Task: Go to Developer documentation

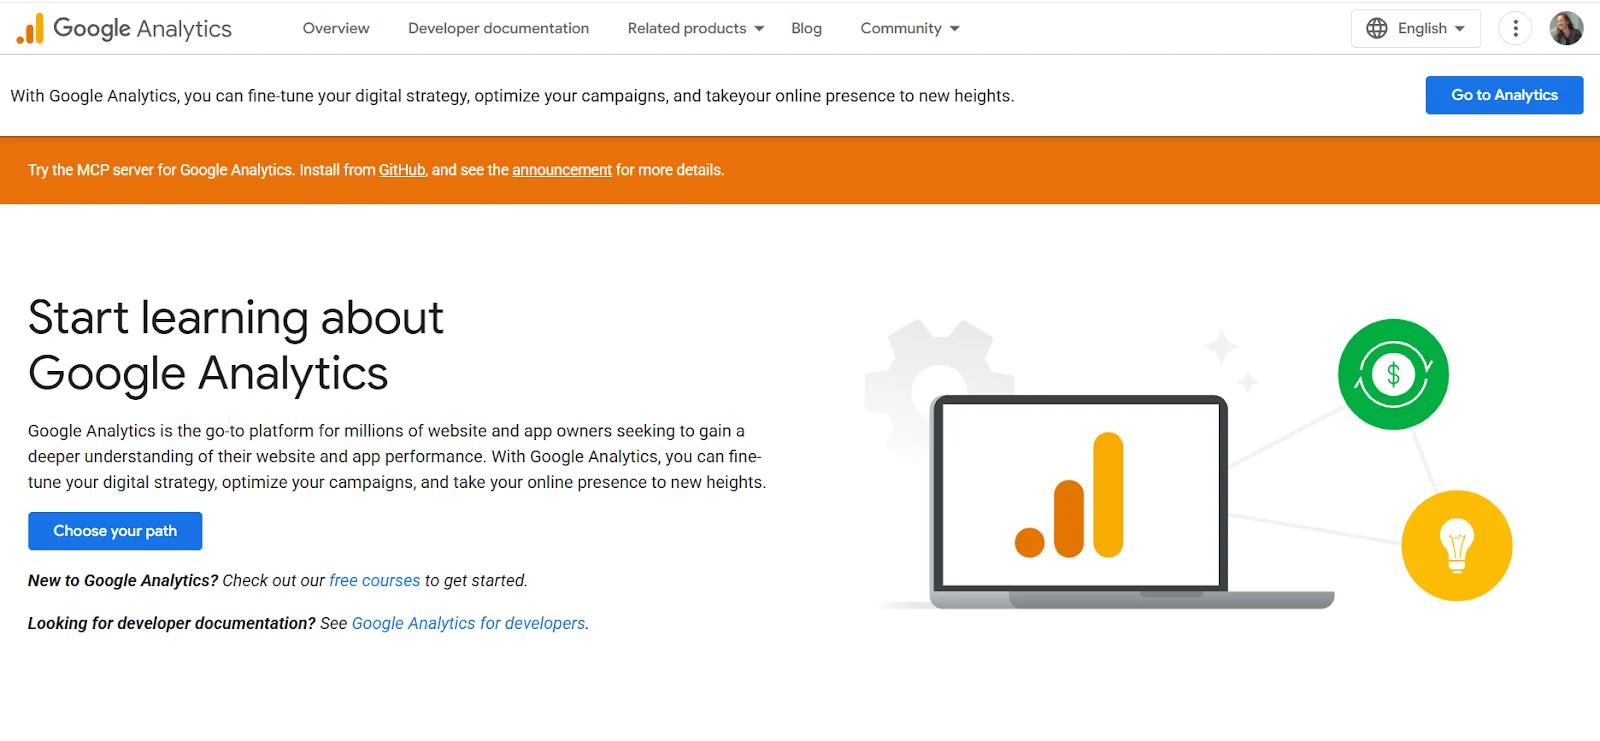Action: (x=498, y=28)
